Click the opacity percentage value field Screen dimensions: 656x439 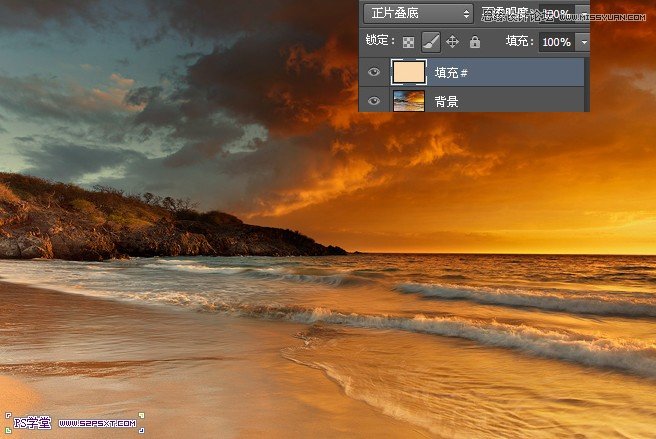[555, 13]
